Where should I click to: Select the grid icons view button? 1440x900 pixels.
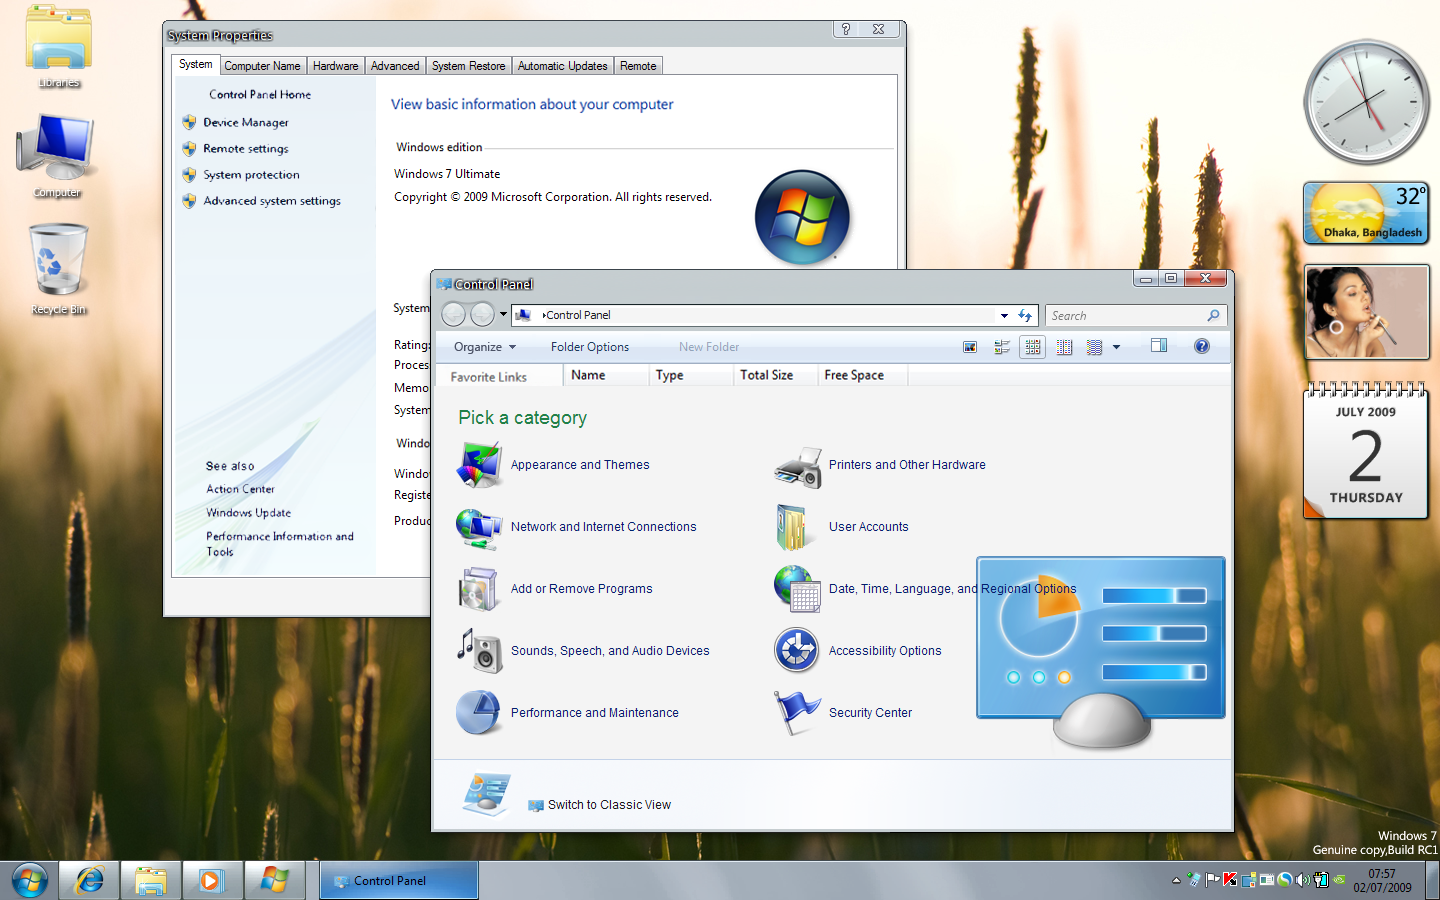point(1033,347)
